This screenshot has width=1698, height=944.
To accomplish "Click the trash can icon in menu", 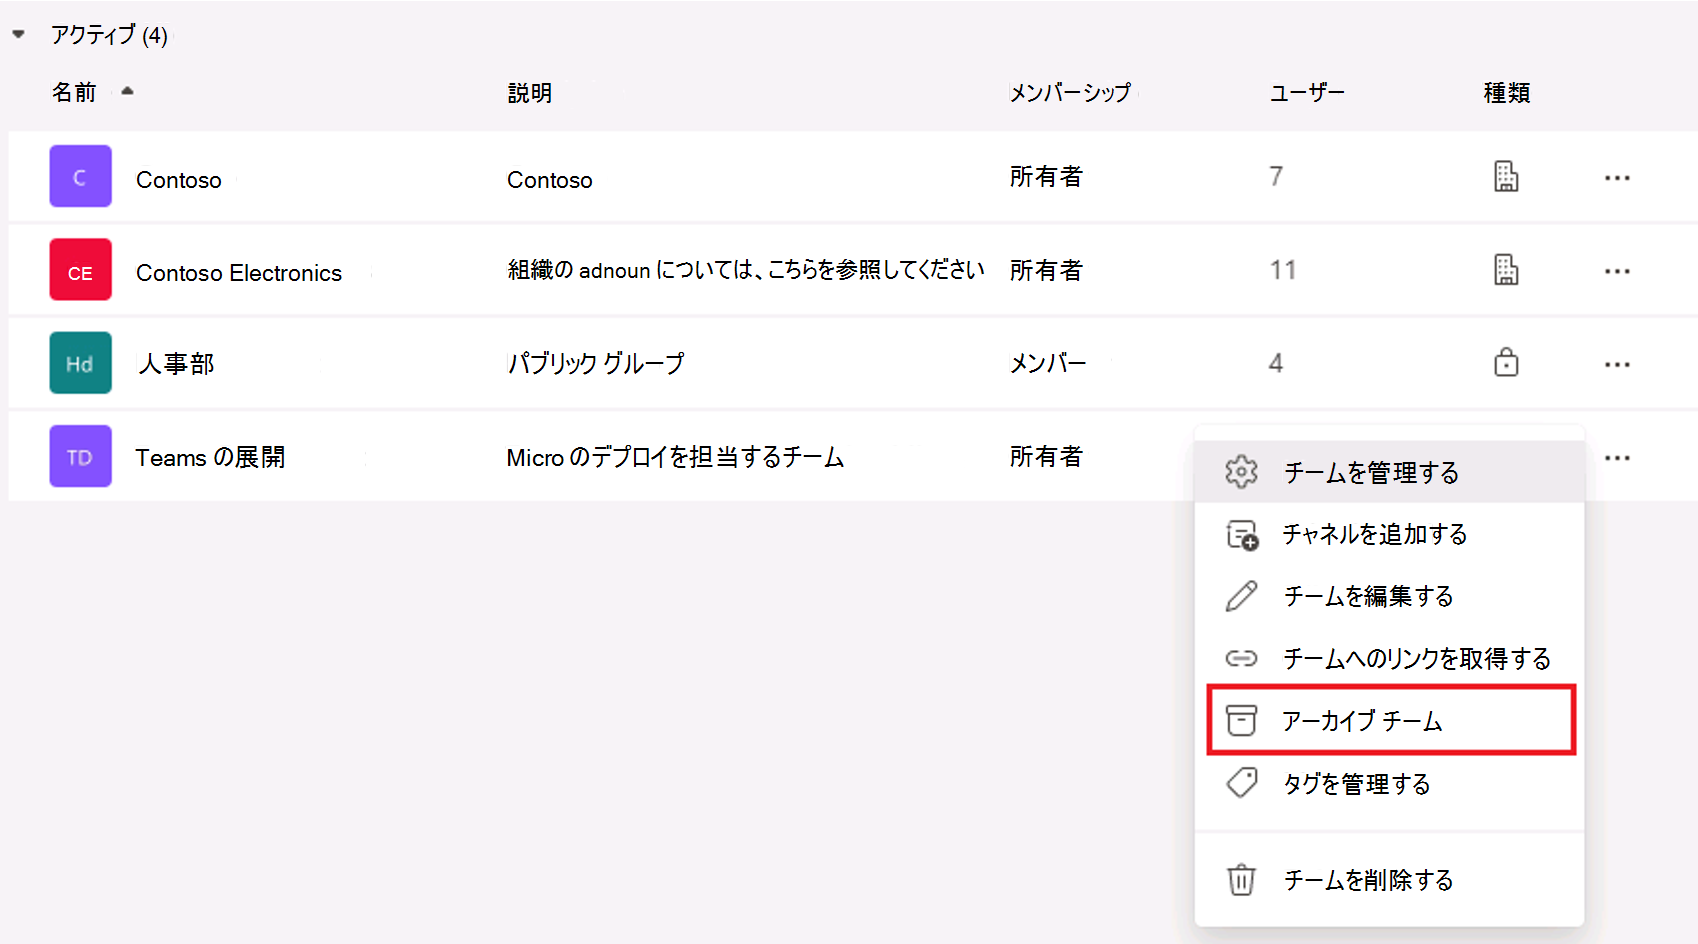I will pos(1241,880).
